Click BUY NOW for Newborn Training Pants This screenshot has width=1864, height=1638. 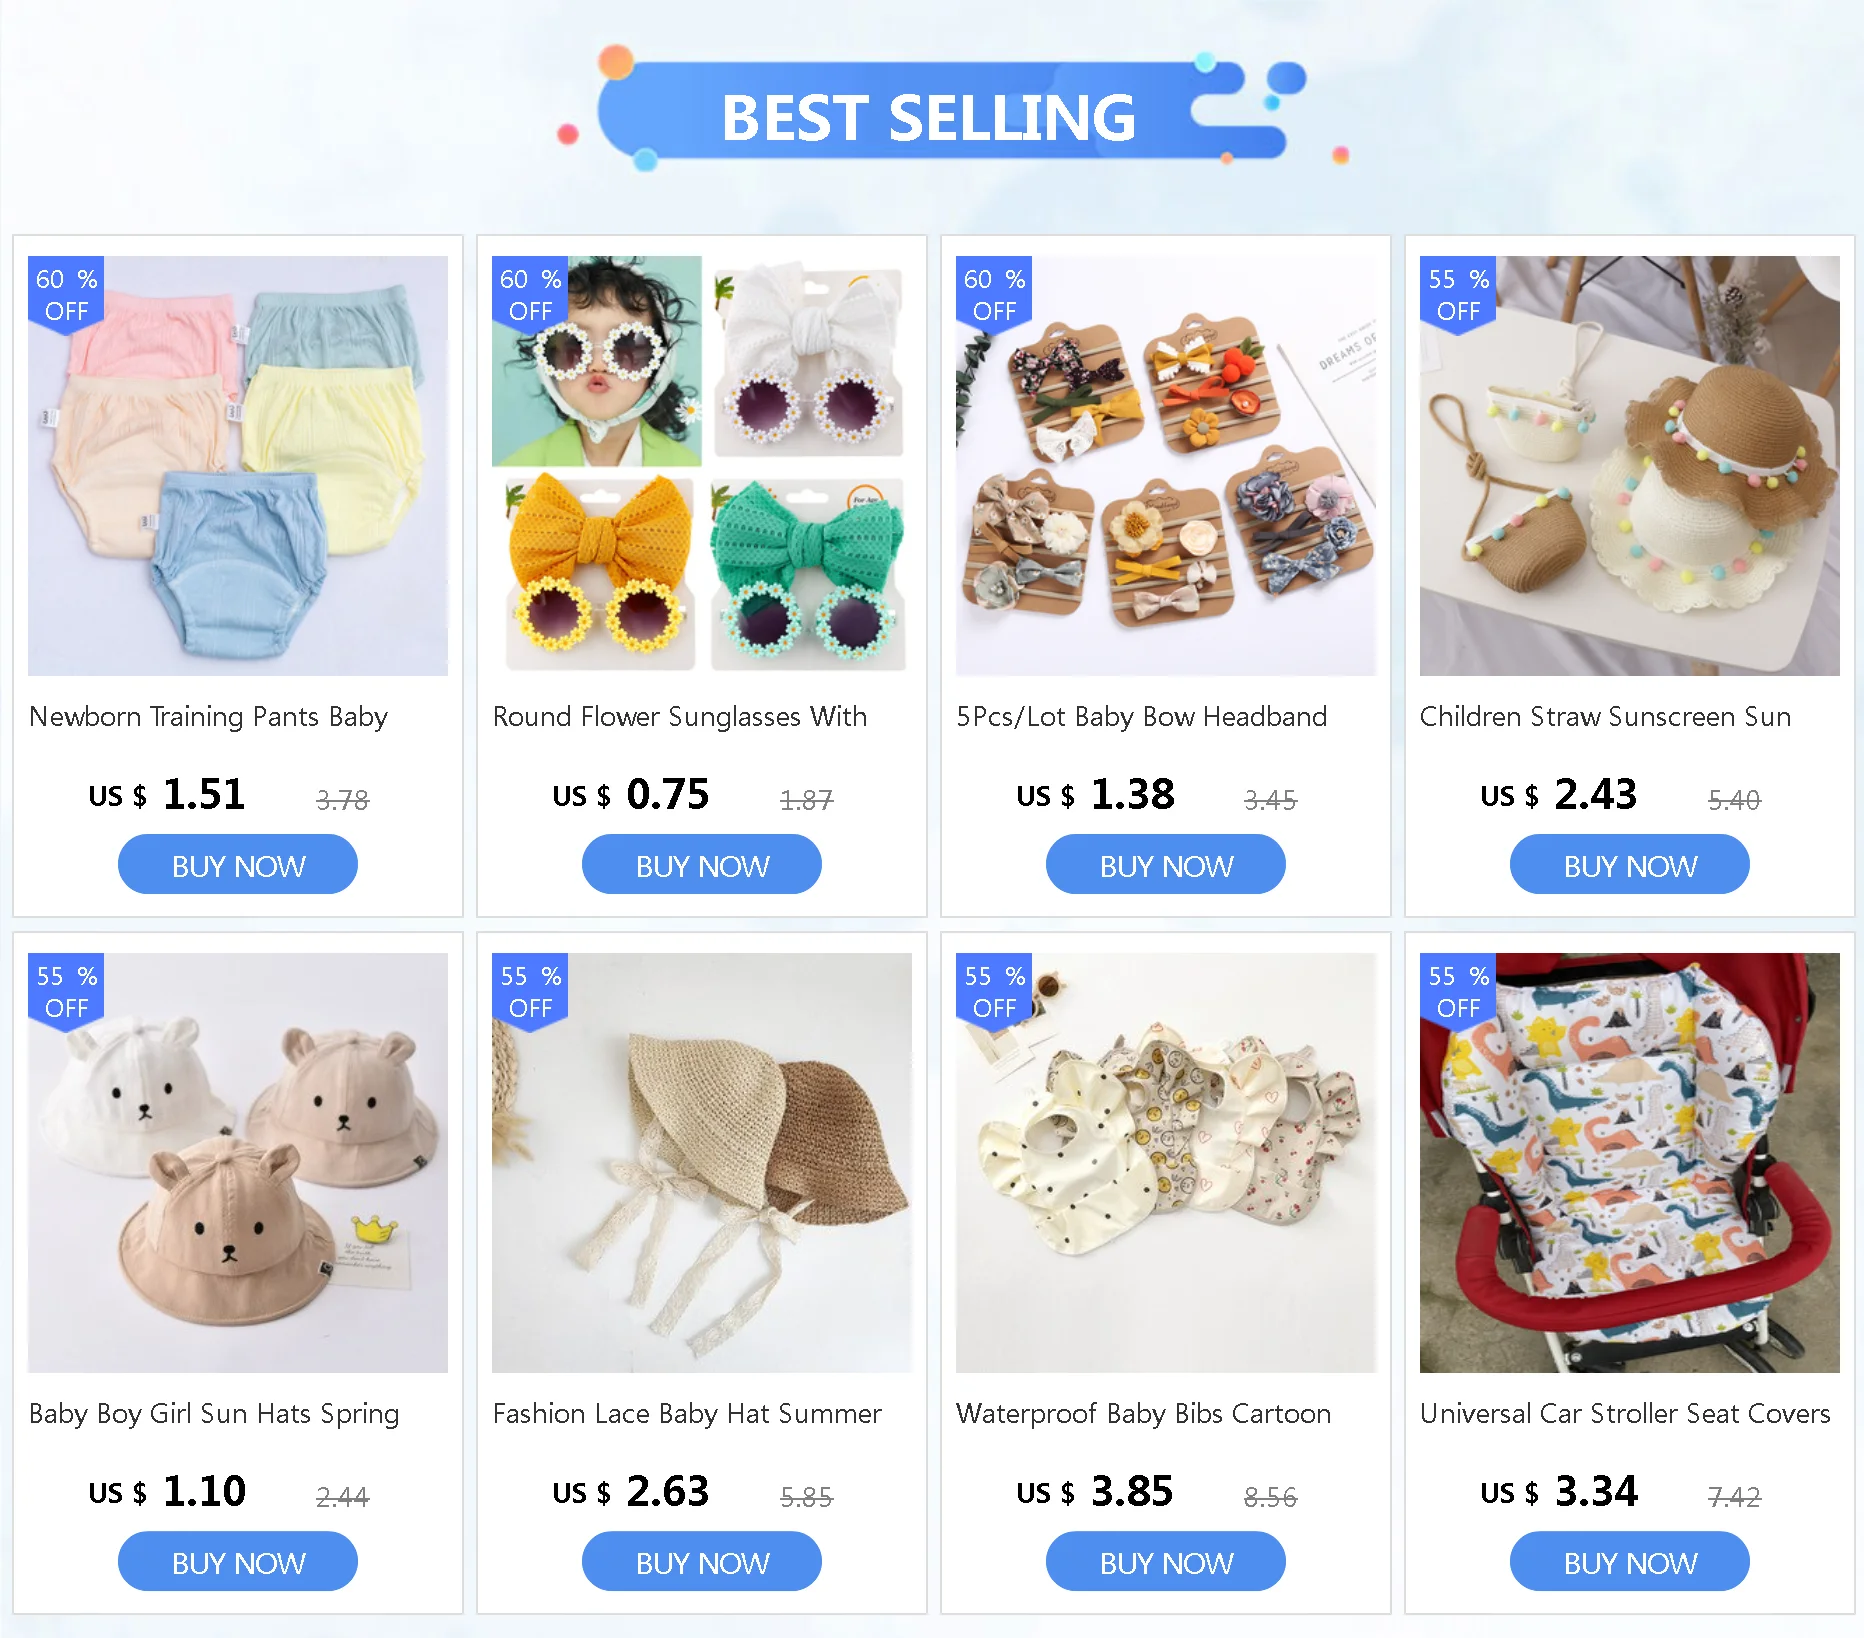pyautogui.click(x=238, y=865)
